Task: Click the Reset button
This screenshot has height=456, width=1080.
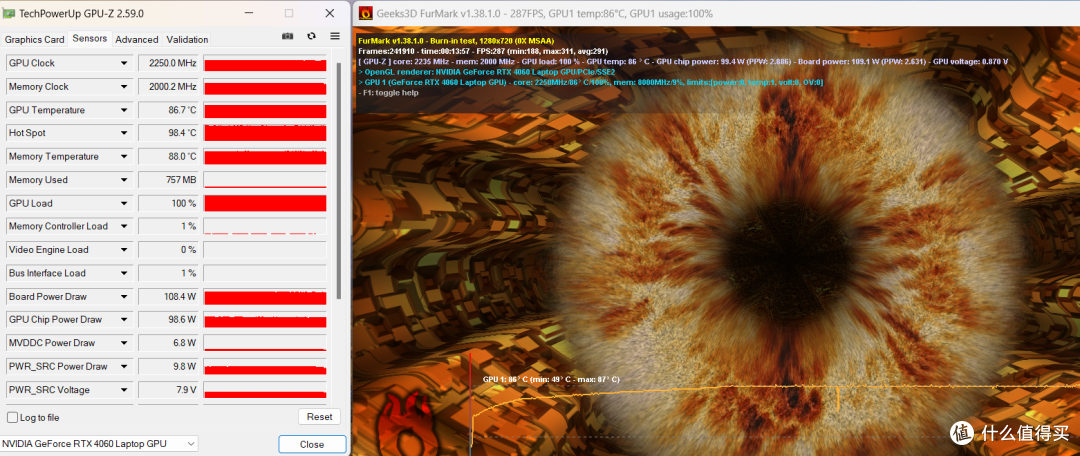Action: 320,417
